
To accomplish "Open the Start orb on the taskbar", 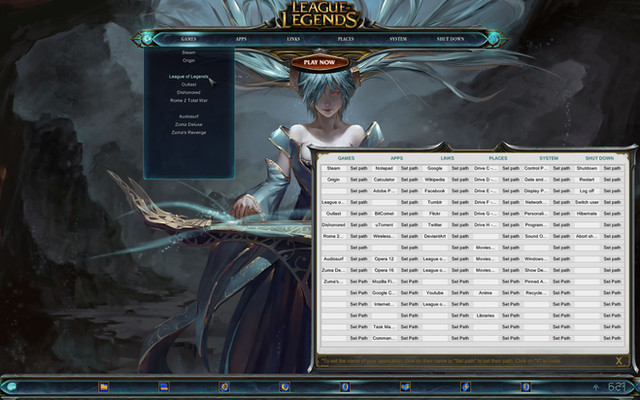I will click(11, 386).
